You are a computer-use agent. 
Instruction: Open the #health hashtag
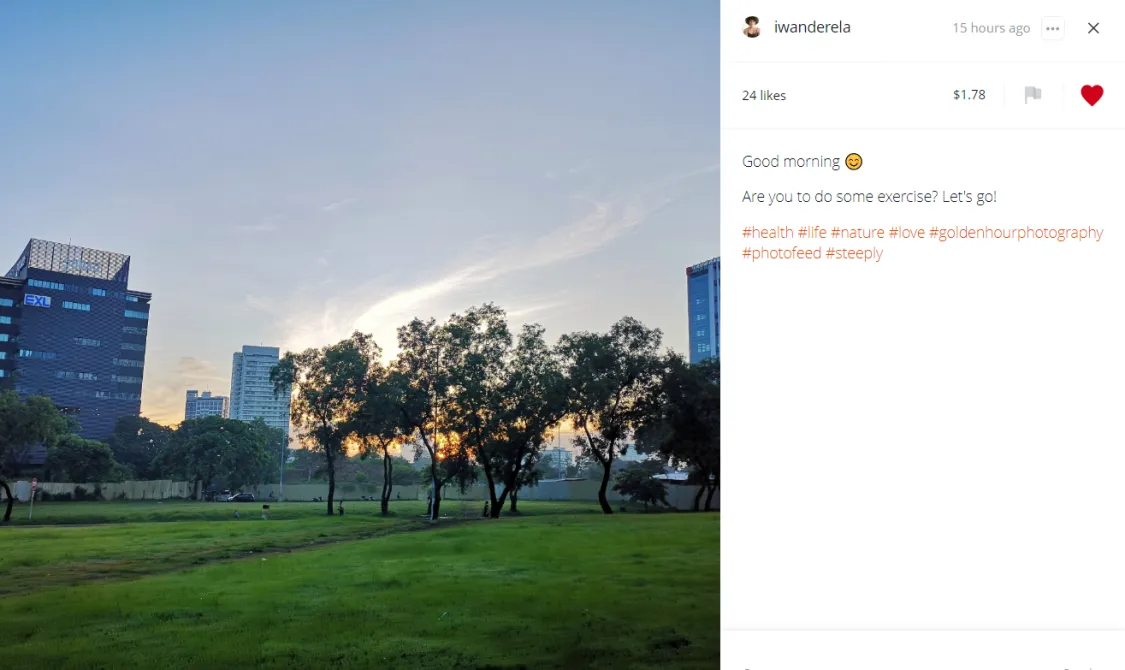pyautogui.click(x=768, y=232)
